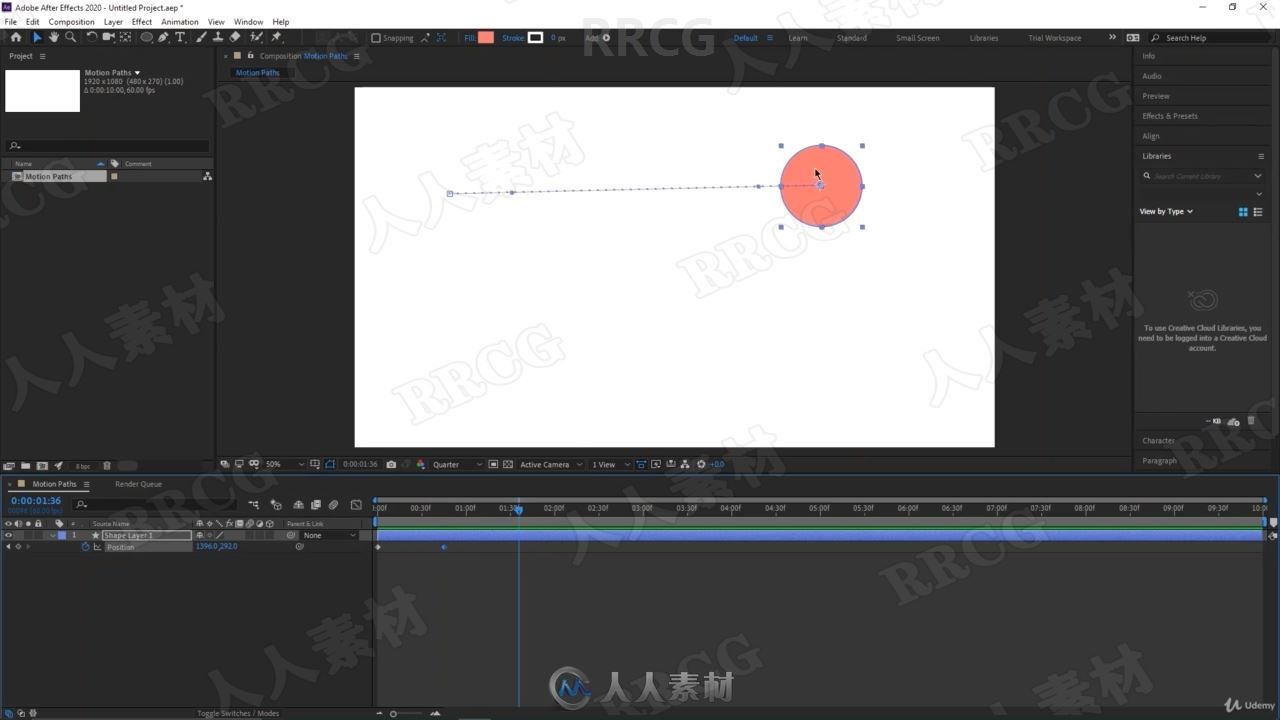
Task: Toggle mask and shape path visibility
Action: (330, 464)
